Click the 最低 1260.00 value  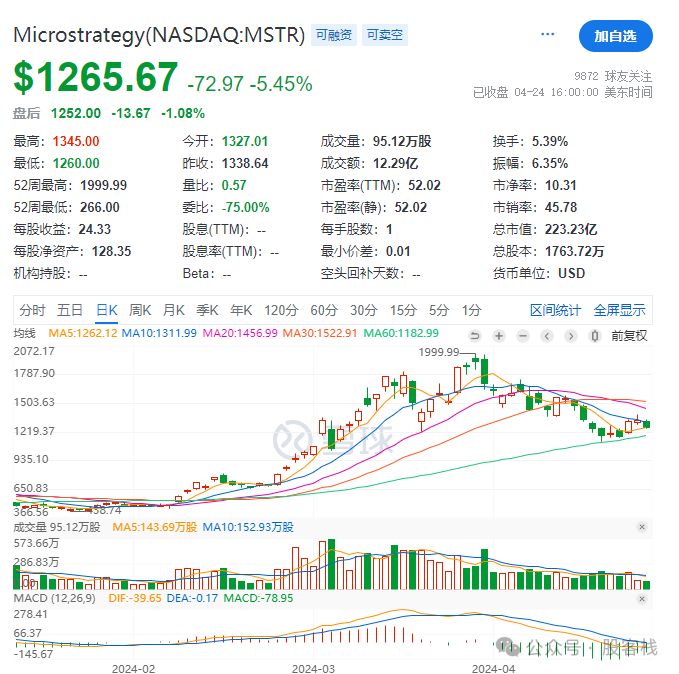[x=76, y=163]
